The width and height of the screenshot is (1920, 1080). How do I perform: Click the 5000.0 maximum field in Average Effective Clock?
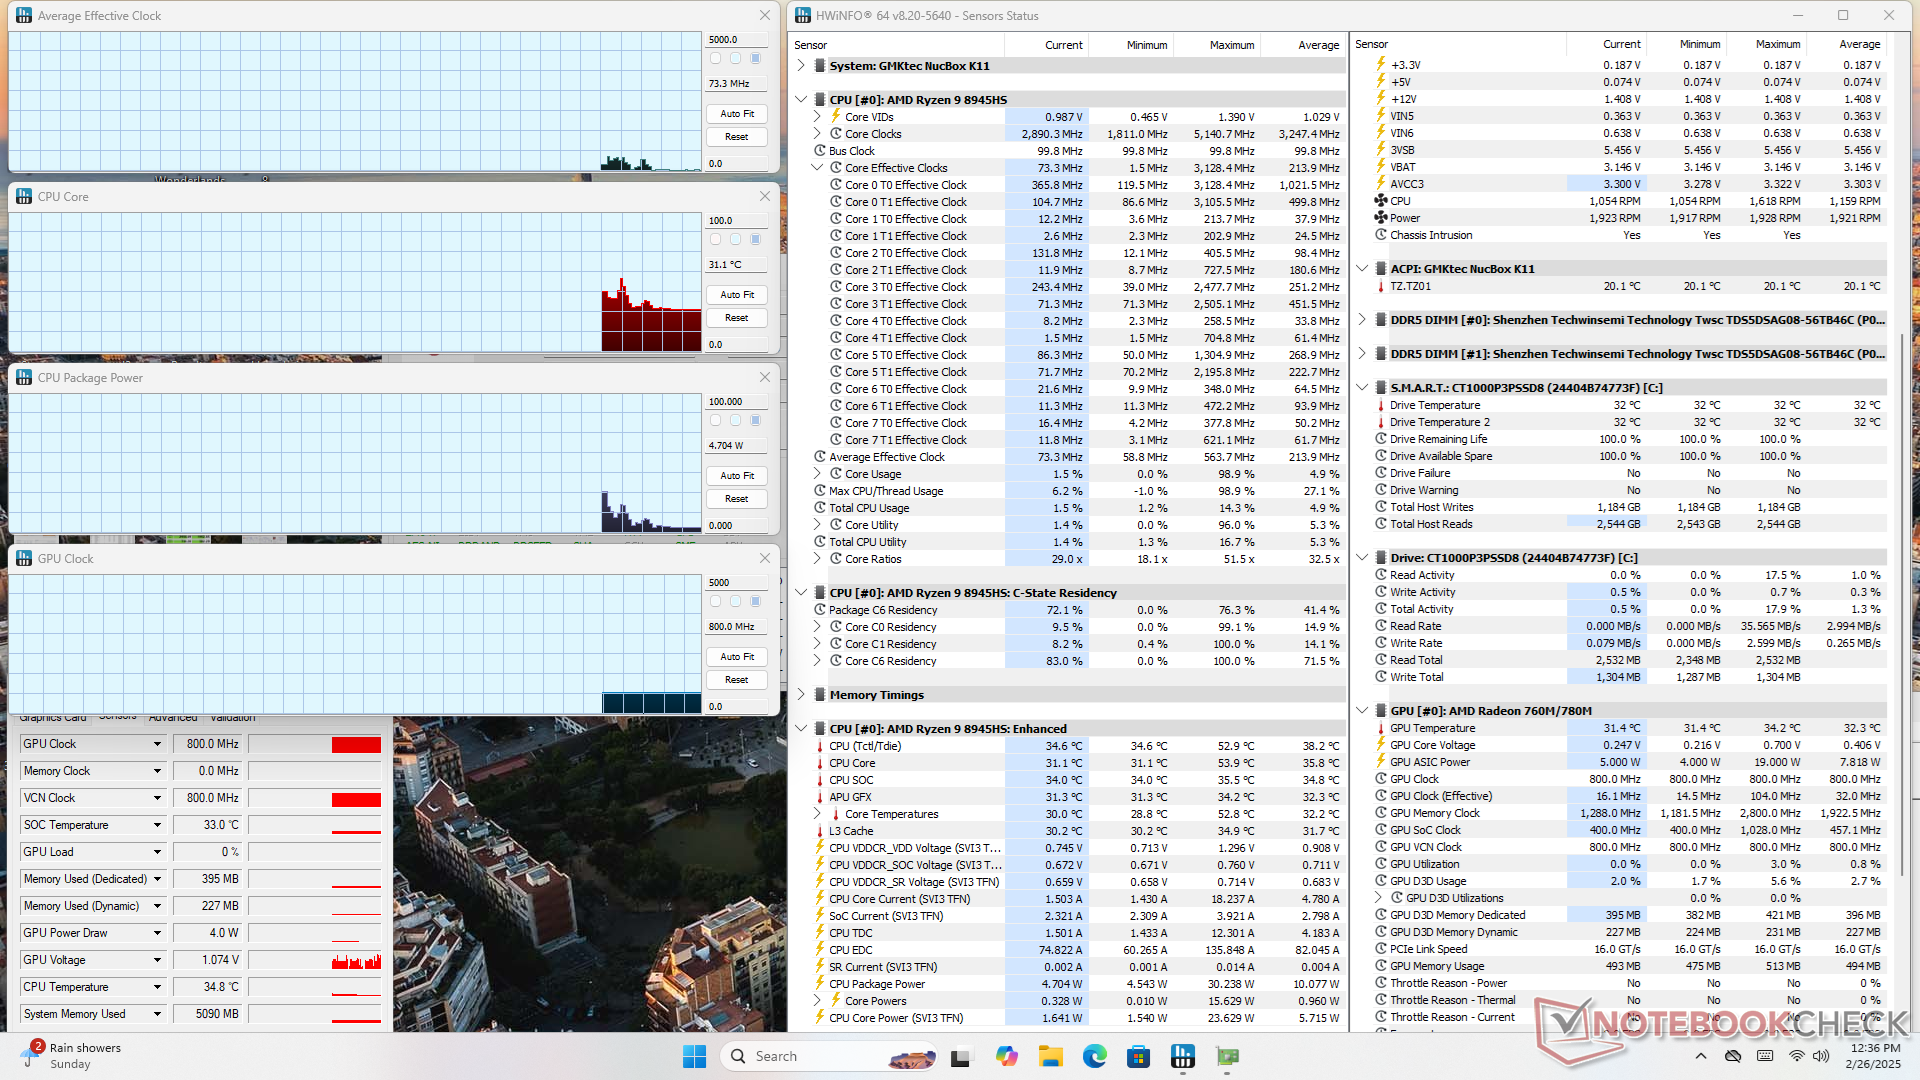[x=737, y=40]
